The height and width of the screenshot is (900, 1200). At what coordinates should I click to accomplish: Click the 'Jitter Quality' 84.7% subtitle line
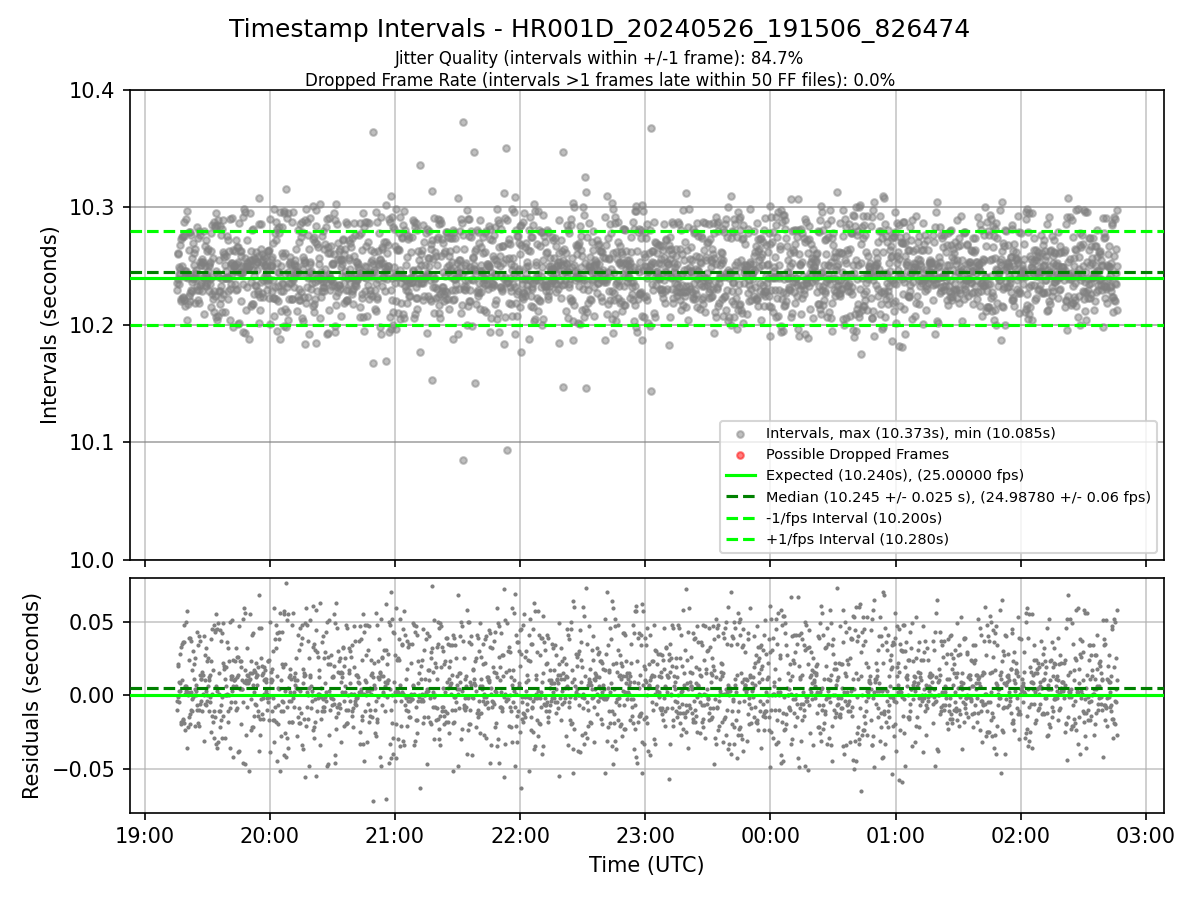click(599, 59)
